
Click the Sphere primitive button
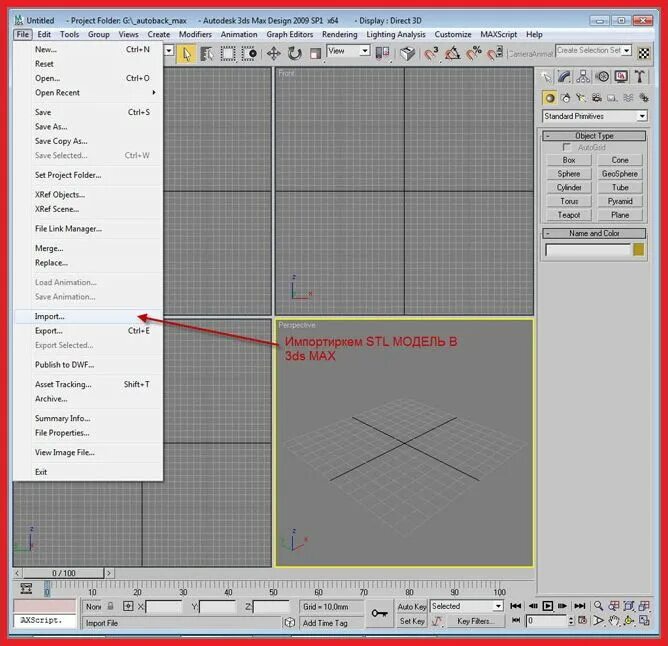click(569, 174)
